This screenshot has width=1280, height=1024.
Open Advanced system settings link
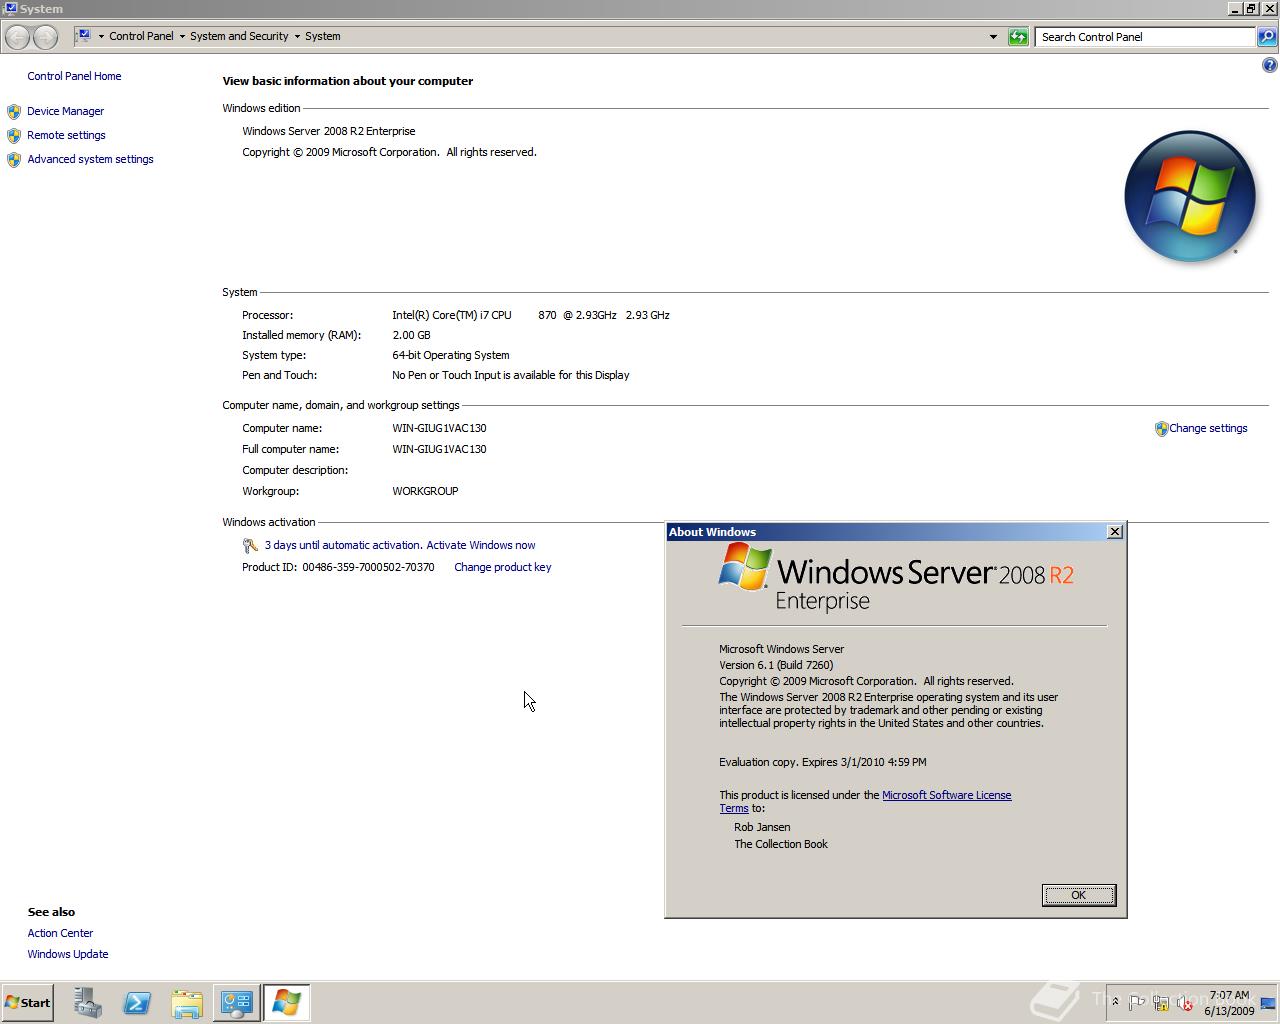[90, 159]
